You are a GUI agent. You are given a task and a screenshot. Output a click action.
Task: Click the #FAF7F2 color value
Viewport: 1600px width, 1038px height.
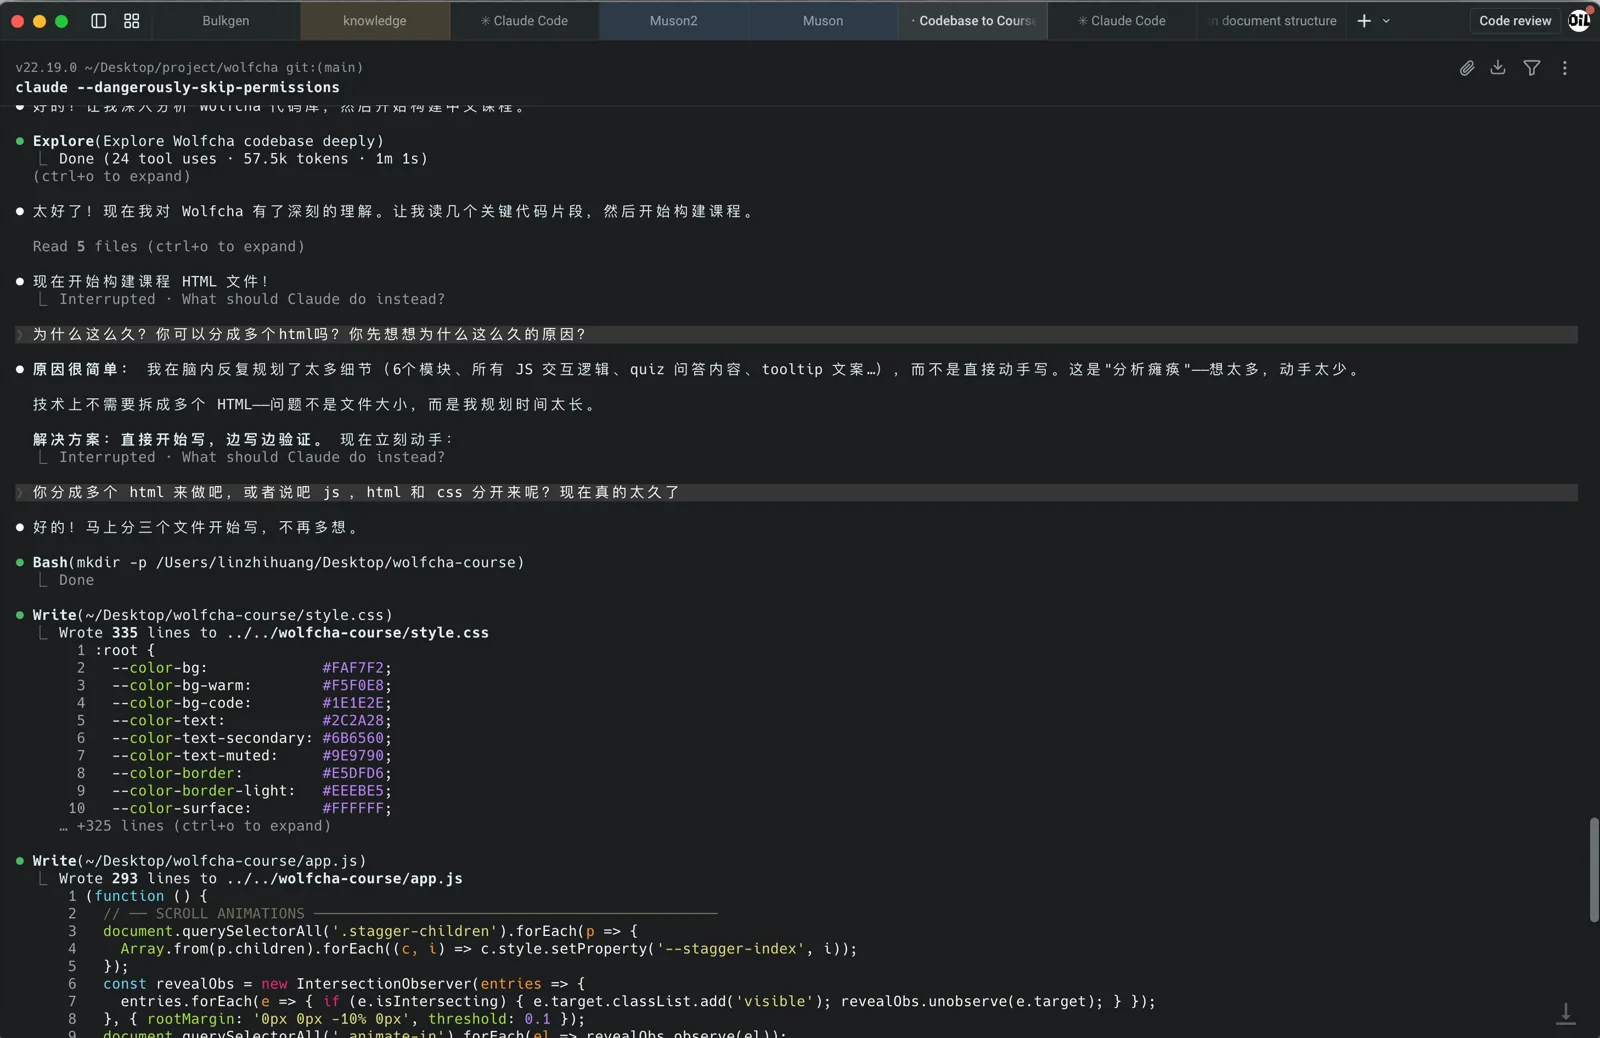click(353, 668)
